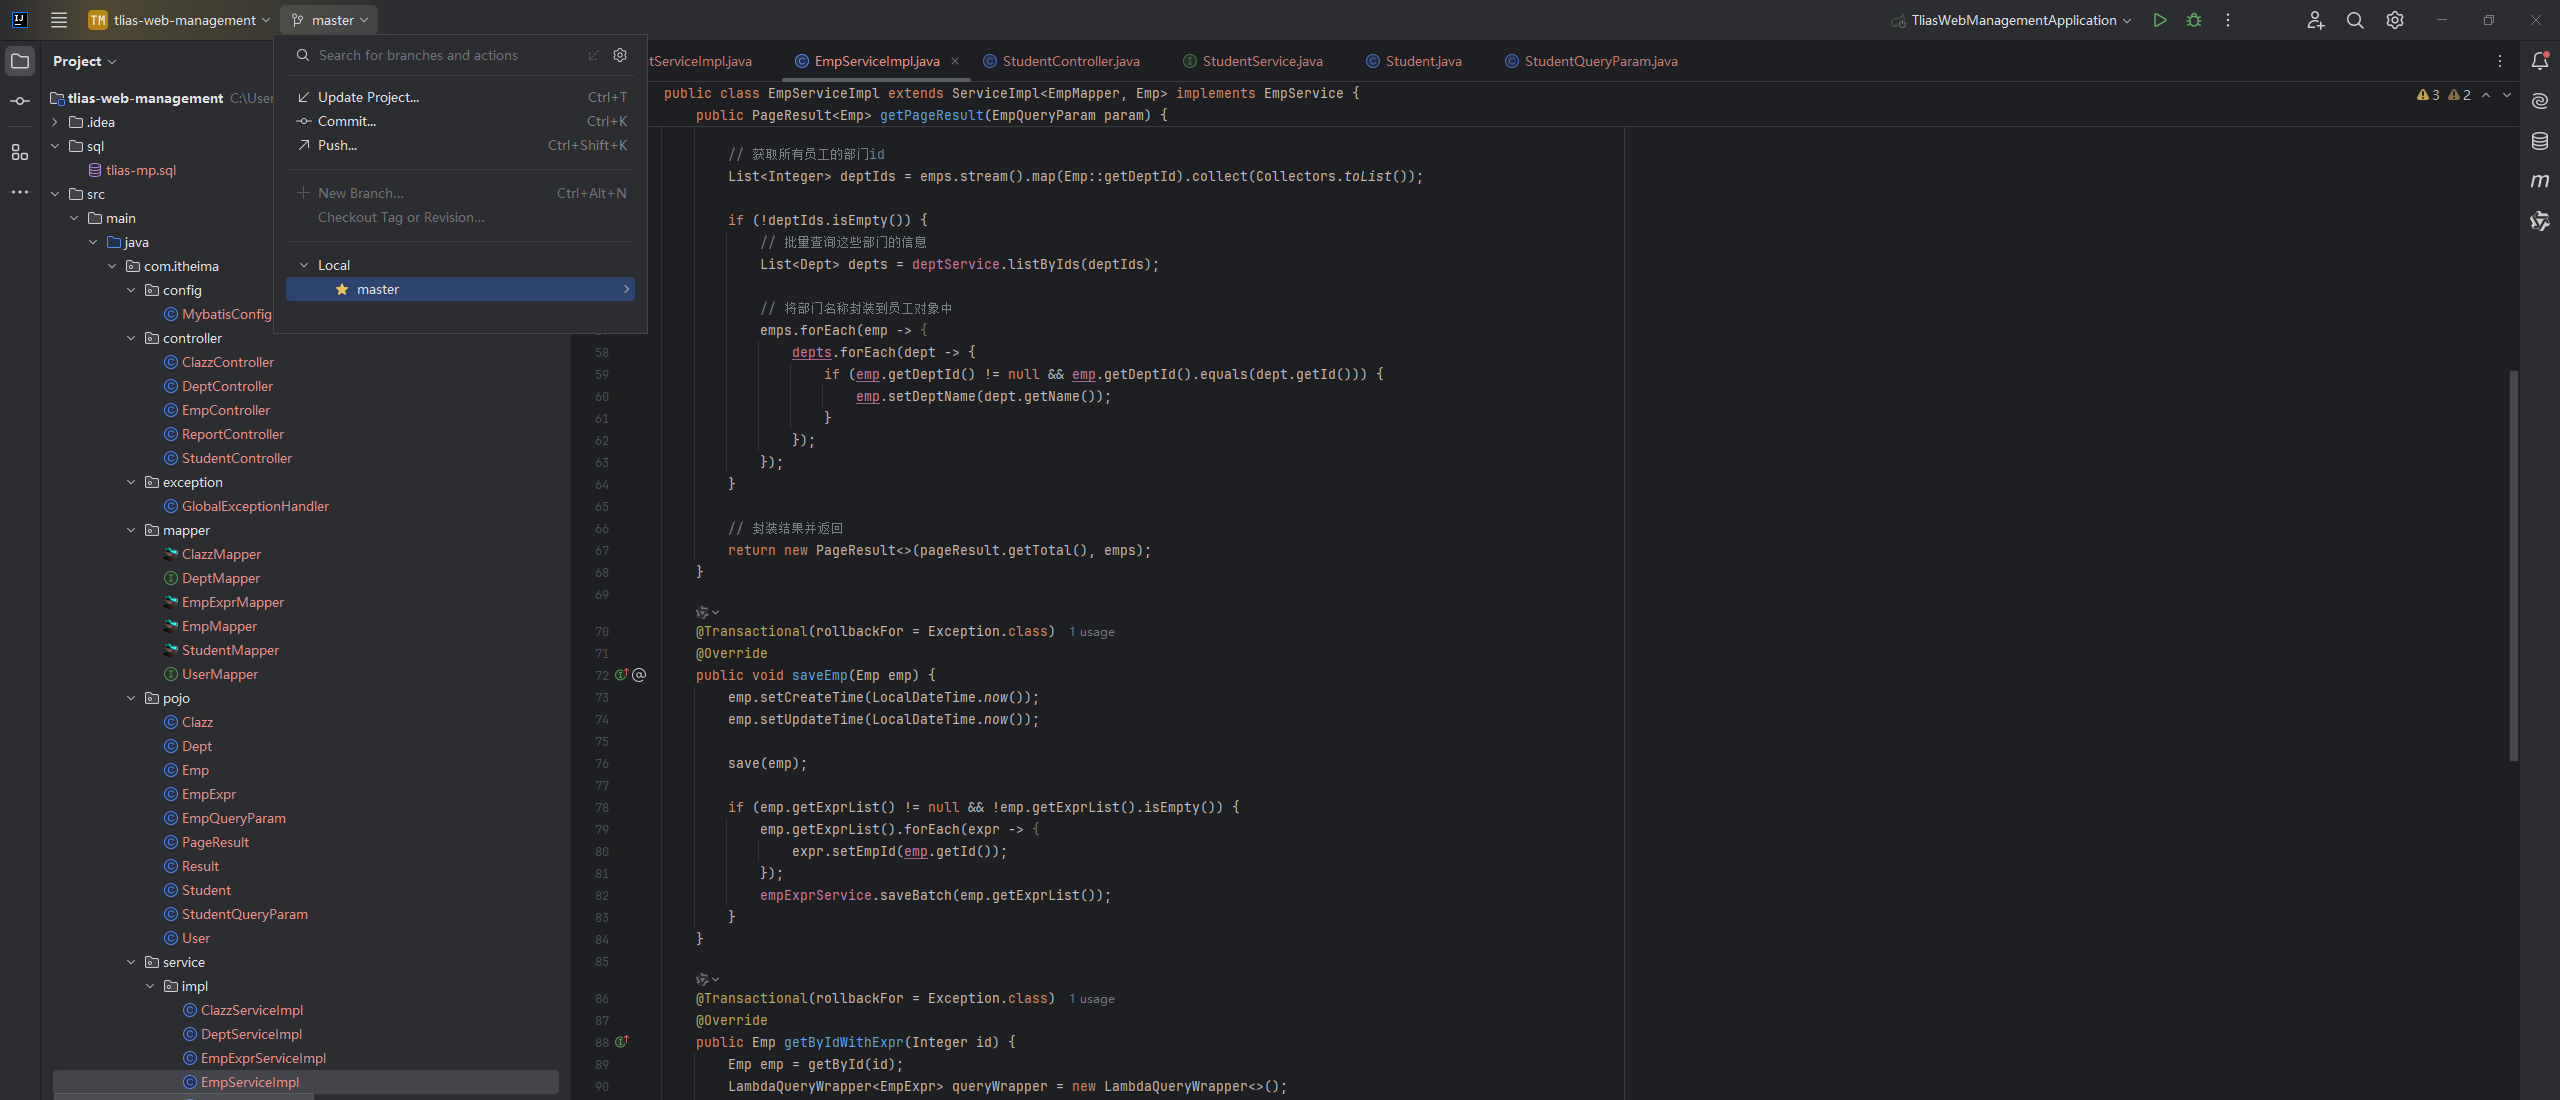Expand the .idea folder
Viewport: 2560px width, 1100px height.
pyautogui.click(x=55, y=122)
